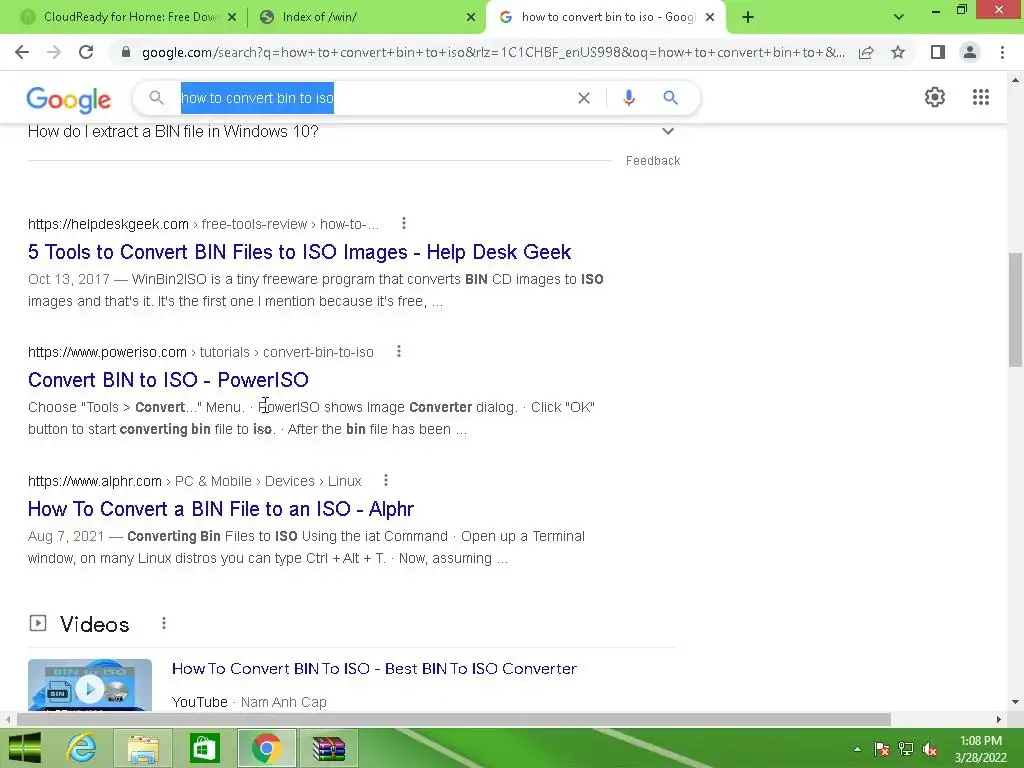
Task: Click the Google search text field
Action: click(x=376, y=98)
